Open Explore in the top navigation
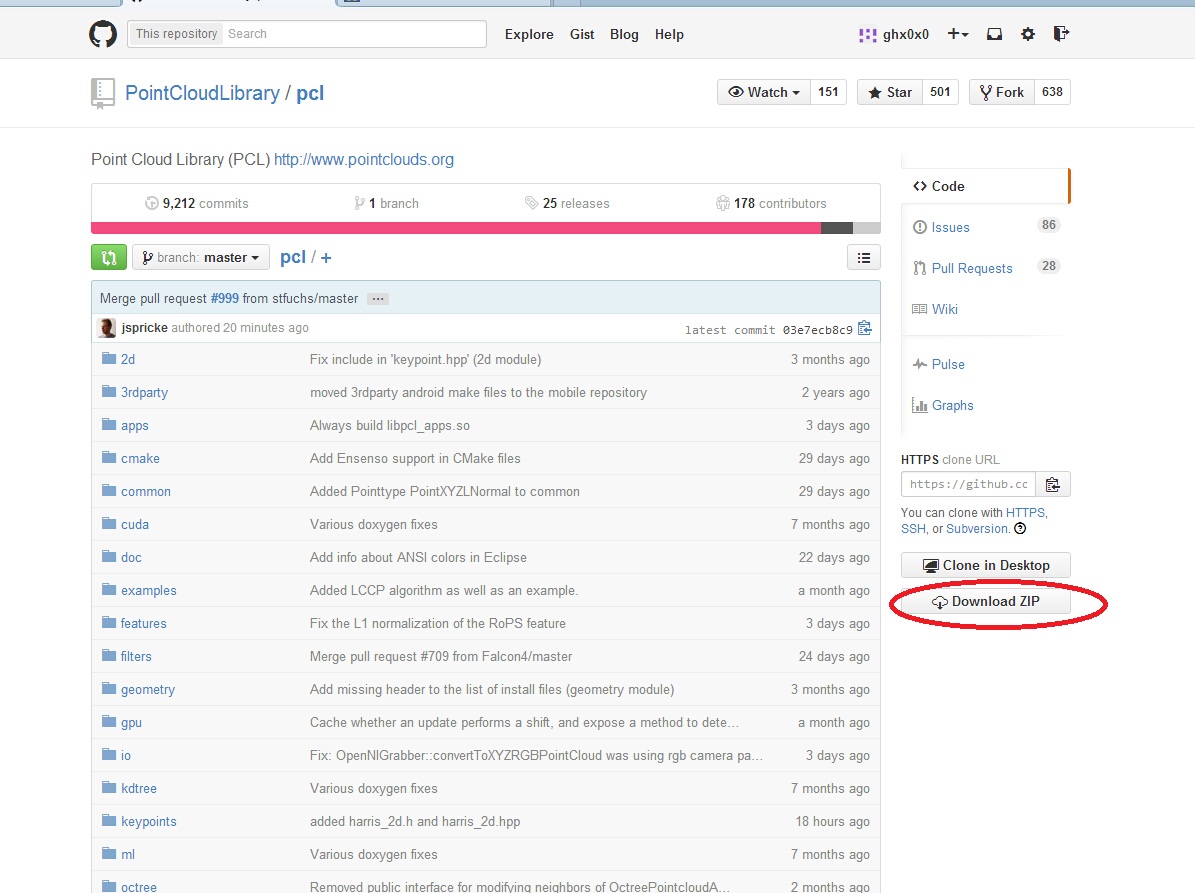This screenshot has width=1195, height=893. [529, 34]
